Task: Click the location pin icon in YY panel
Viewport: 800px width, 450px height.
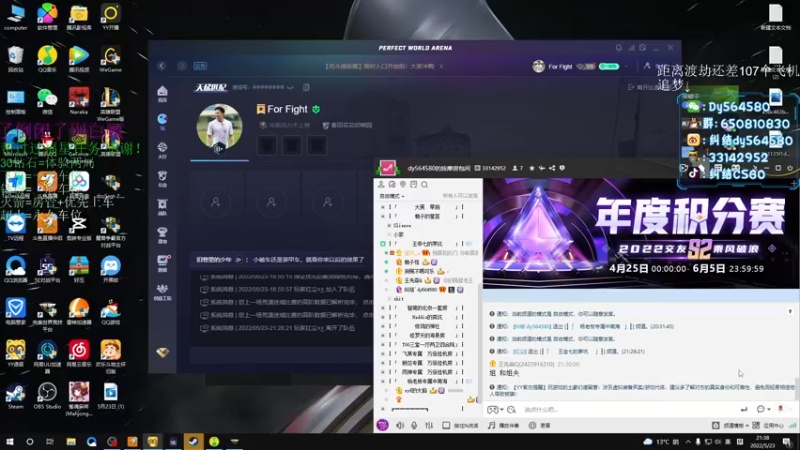Action: click(403, 185)
